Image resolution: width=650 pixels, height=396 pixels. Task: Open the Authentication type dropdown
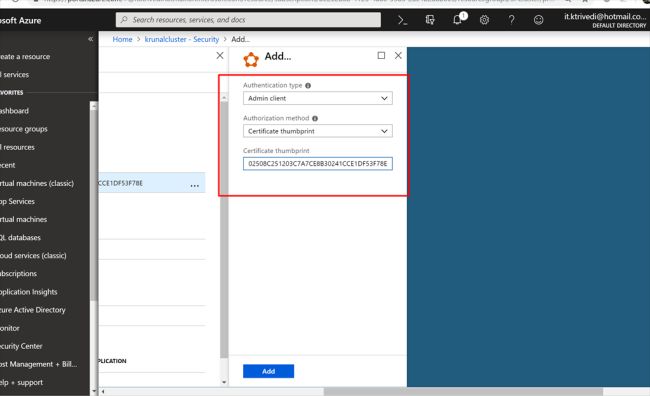click(x=318, y=98)
